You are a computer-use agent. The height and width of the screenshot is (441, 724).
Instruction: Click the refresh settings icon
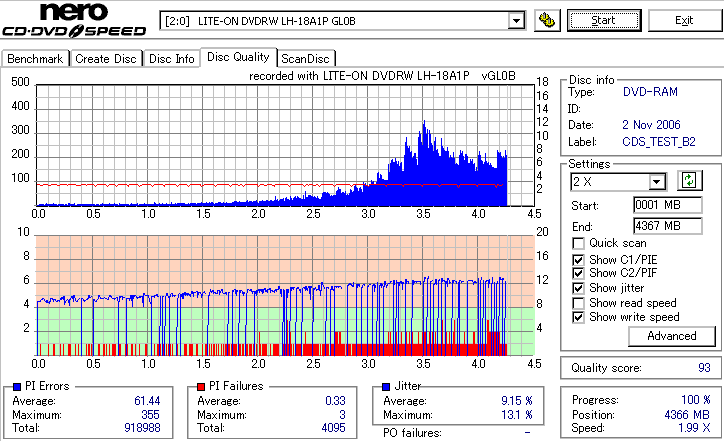[689, 180]
